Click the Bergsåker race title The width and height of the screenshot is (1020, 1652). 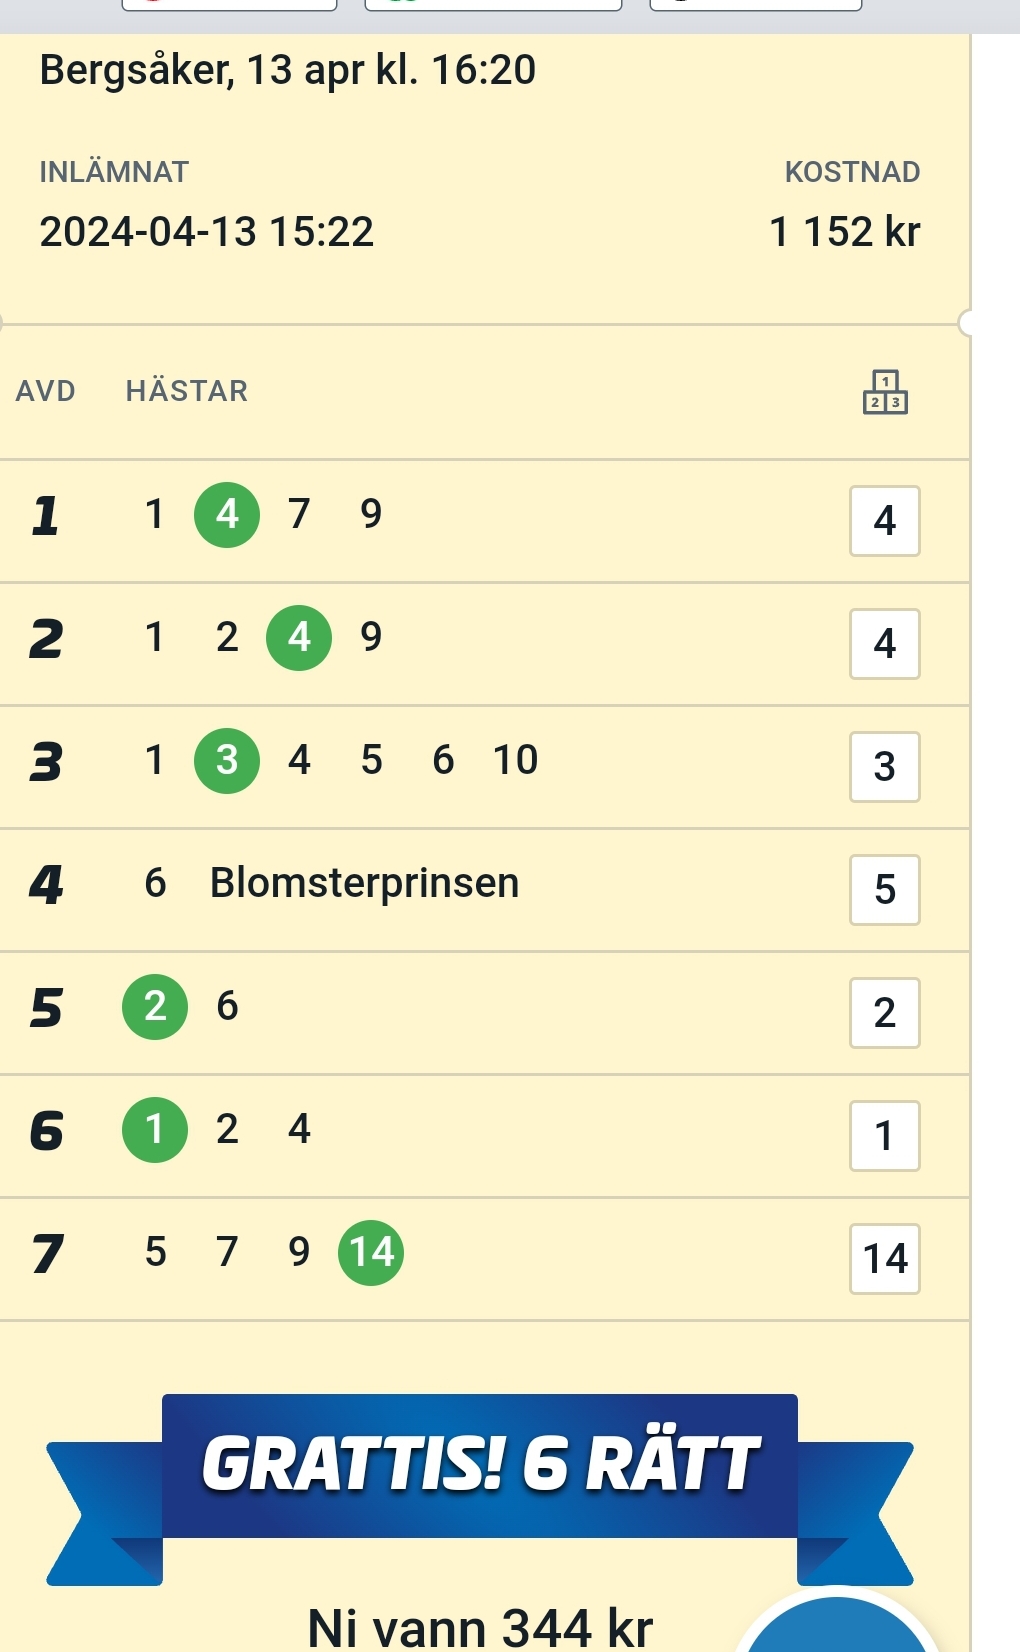(x=288, y=70)
